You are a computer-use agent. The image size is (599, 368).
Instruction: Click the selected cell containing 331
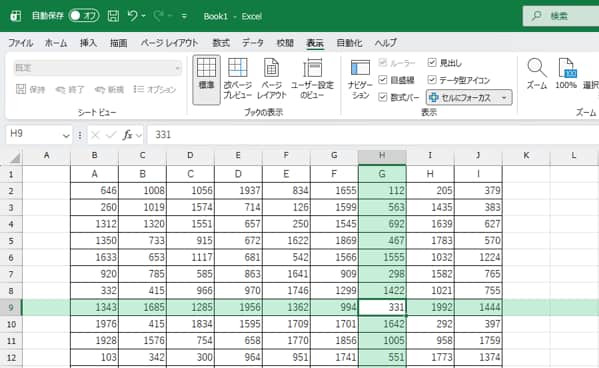[x=382, y=307]
